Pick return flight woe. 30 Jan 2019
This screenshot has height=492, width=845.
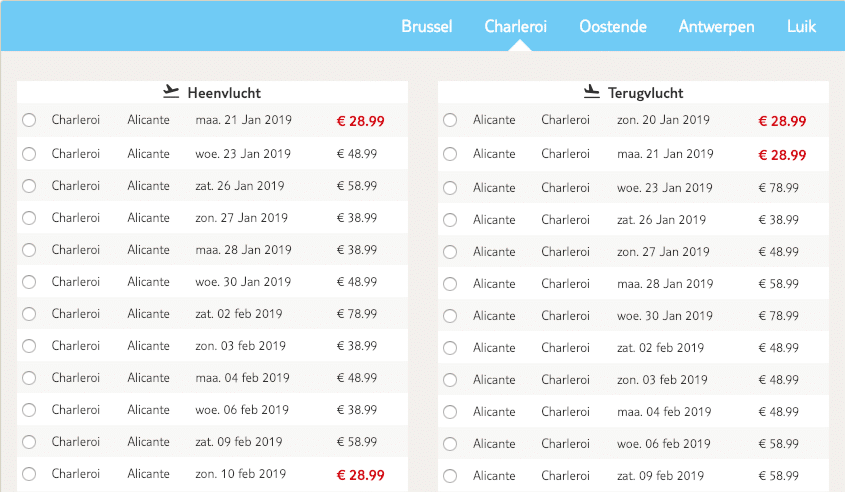450,316
